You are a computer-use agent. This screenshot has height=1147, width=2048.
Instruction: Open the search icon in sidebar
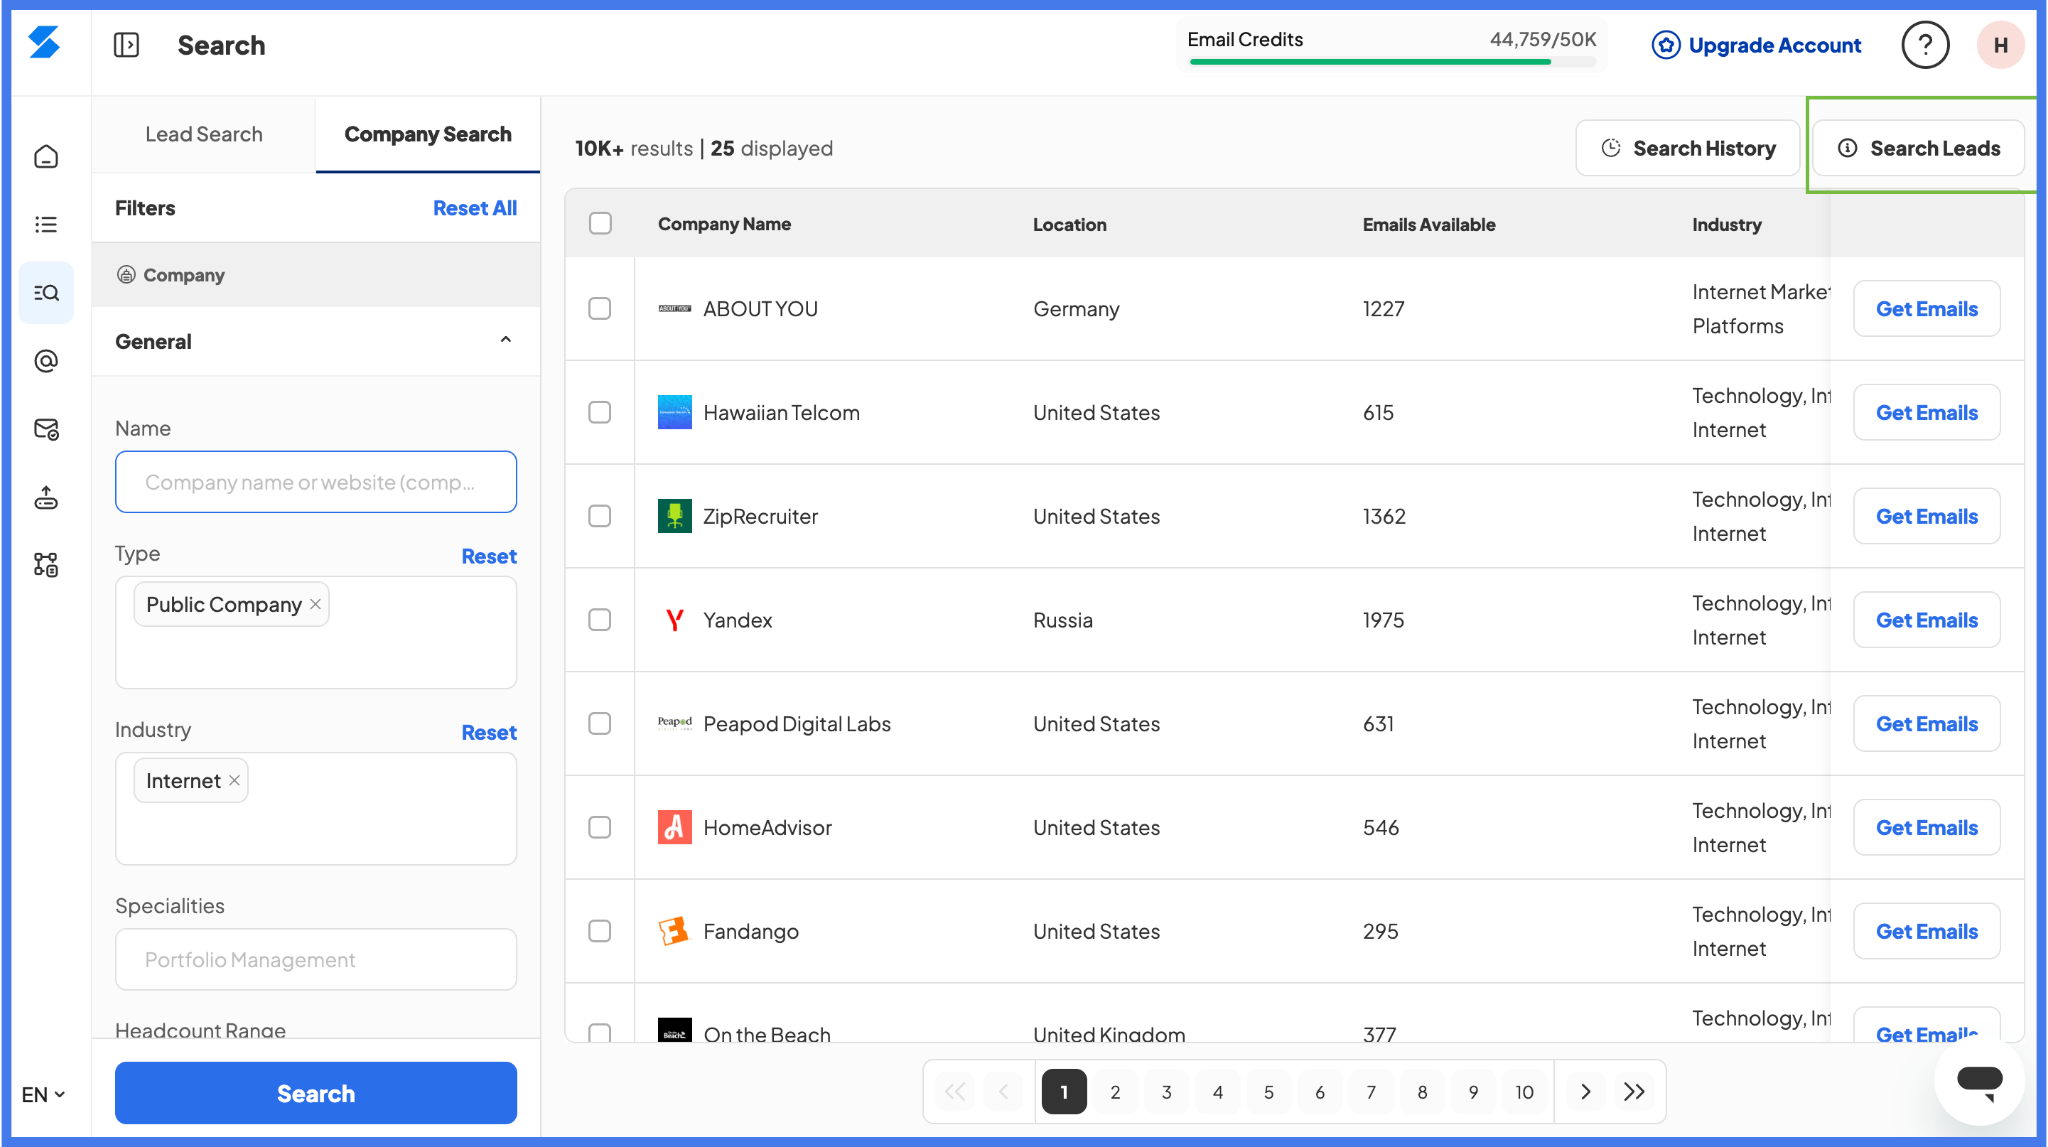click(x=46, y=292)
